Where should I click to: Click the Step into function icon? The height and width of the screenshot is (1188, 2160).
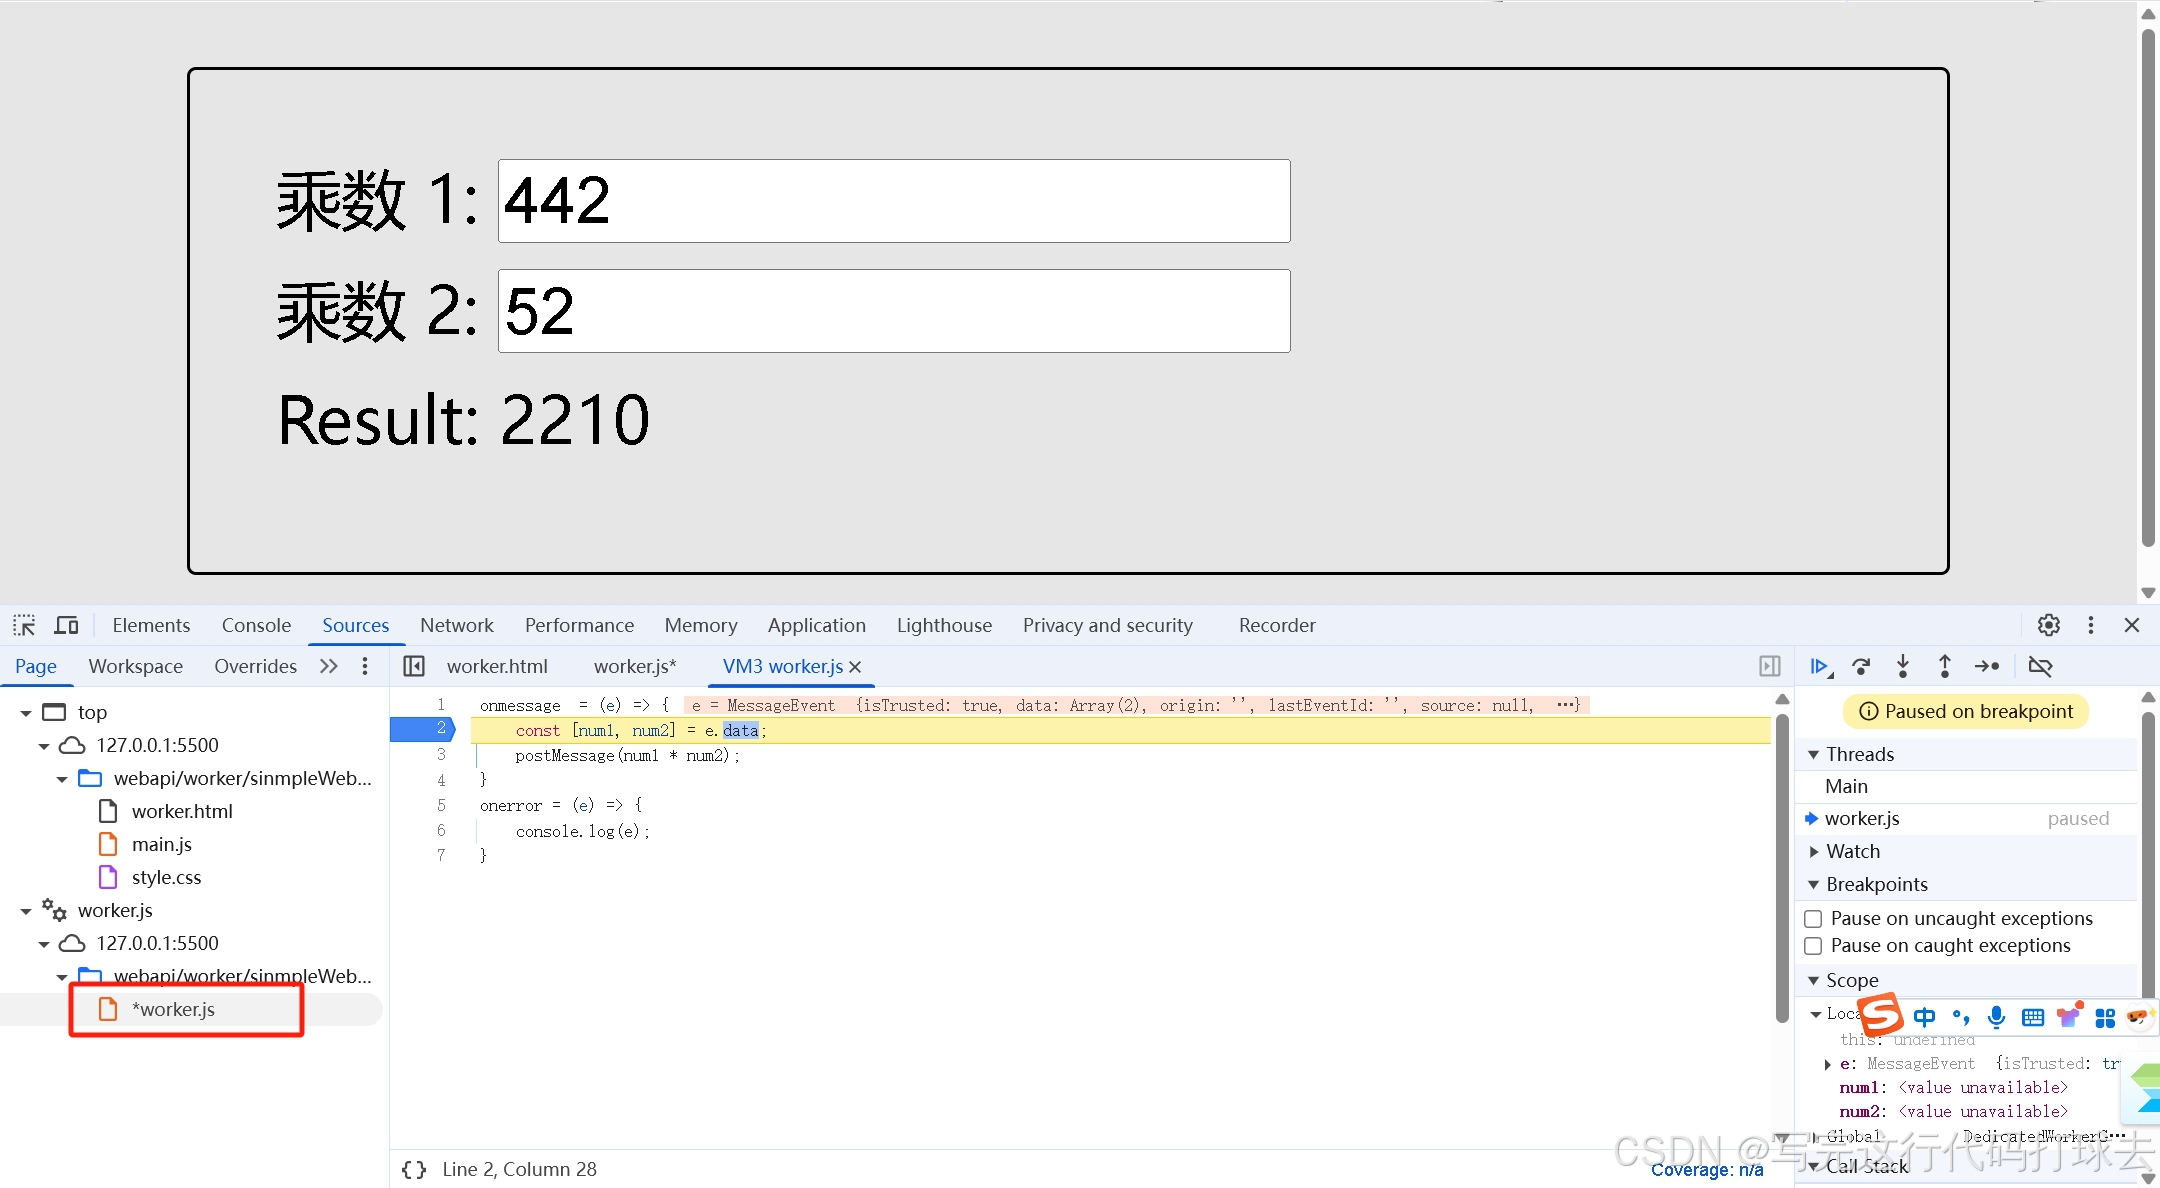tap(1903, 666)
